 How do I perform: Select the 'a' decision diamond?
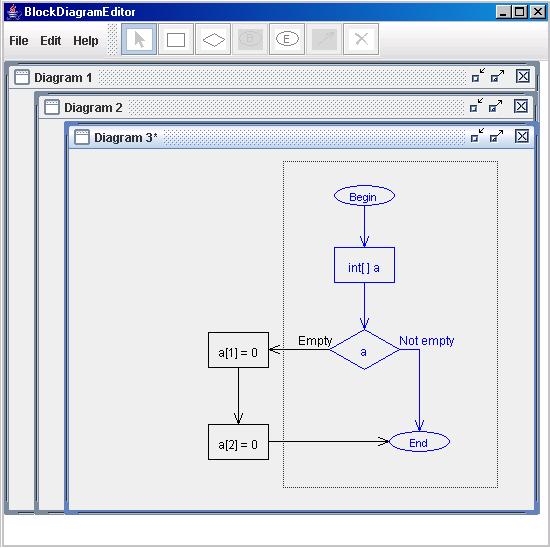point(364,349)
